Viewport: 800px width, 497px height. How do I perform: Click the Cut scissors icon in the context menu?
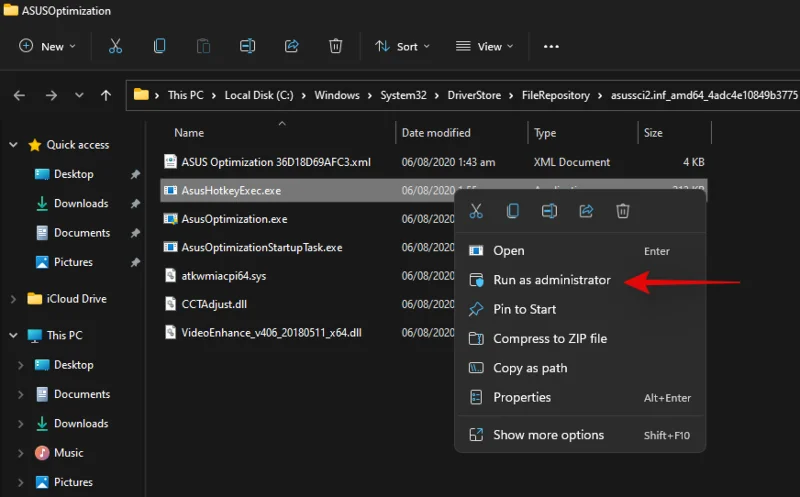click(x=476, y=211)
